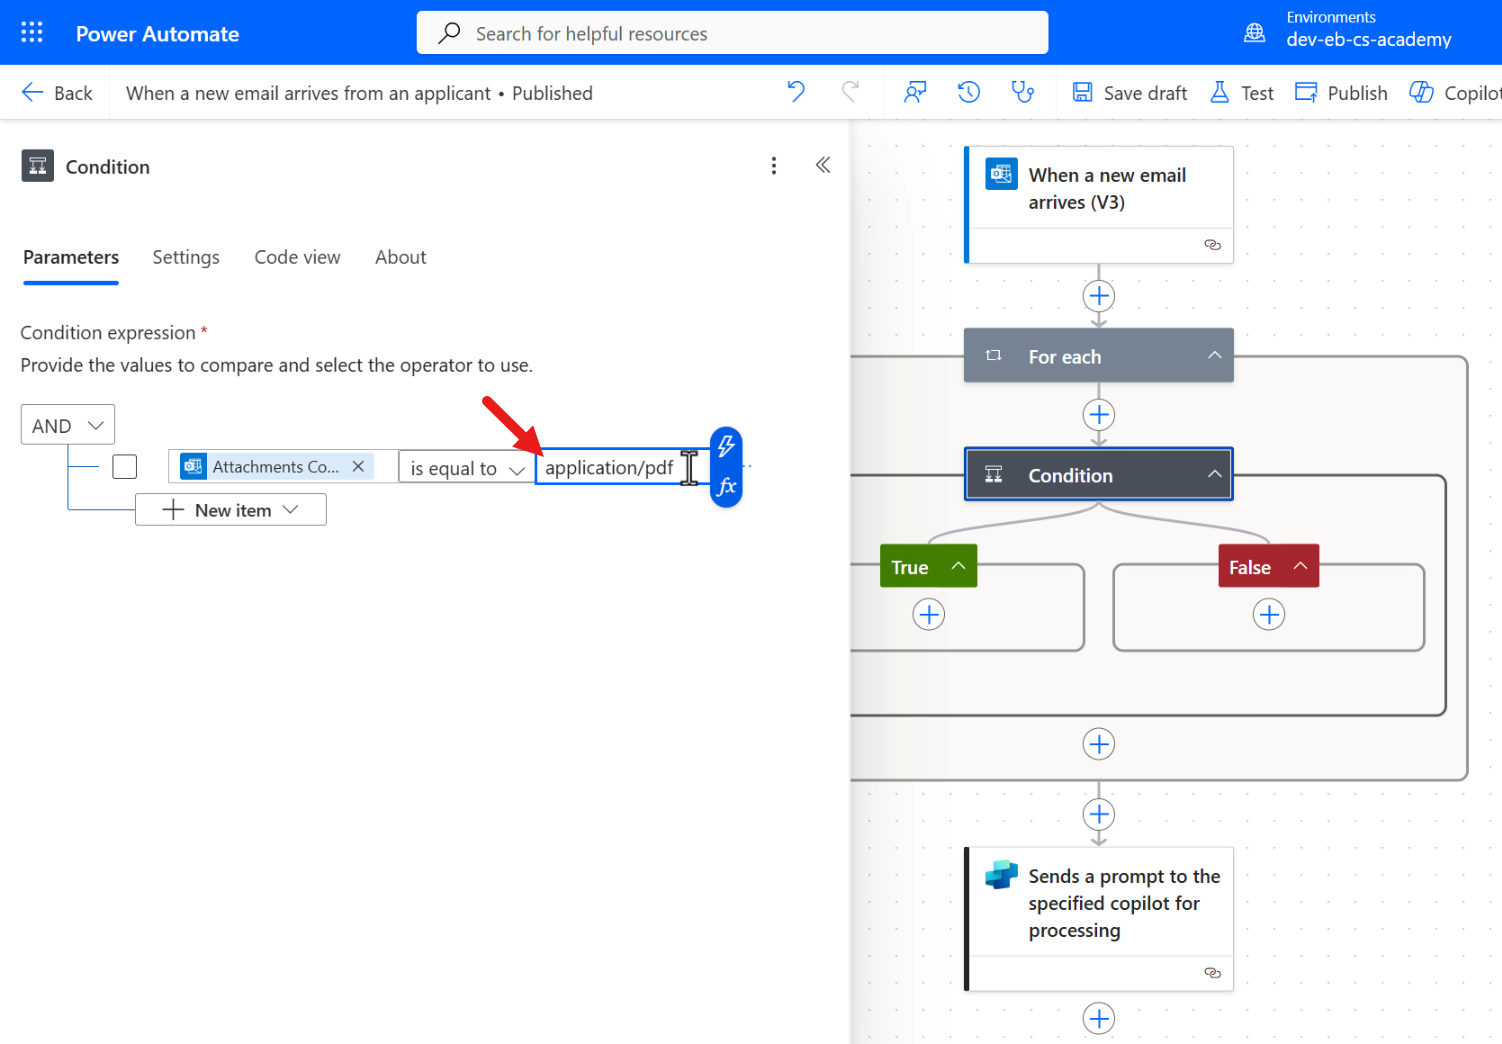Viewport: 1502px width, 1044px height.
Task: Tick the condition row checkbox
Action: click(125, 467)
